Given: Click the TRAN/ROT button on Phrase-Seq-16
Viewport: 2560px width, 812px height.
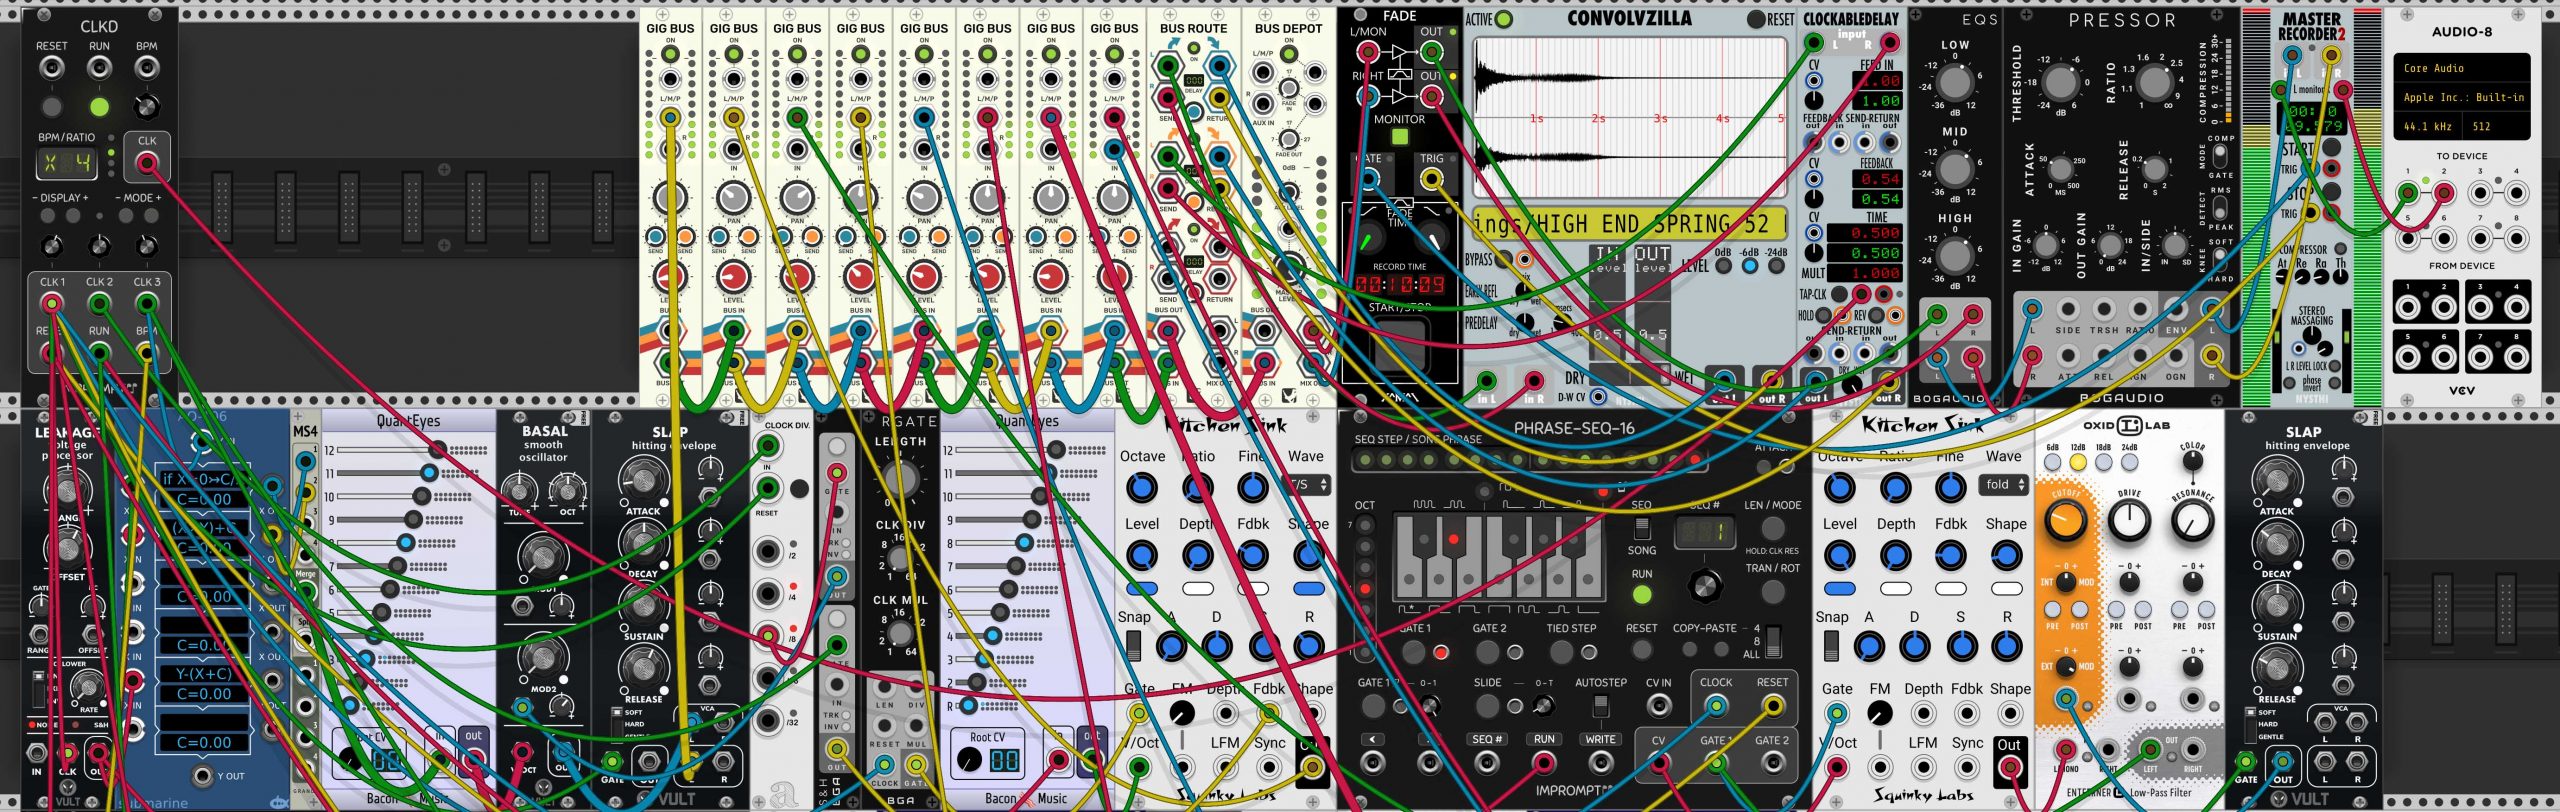Looking at the screenshot, I should pos(1772,591).
